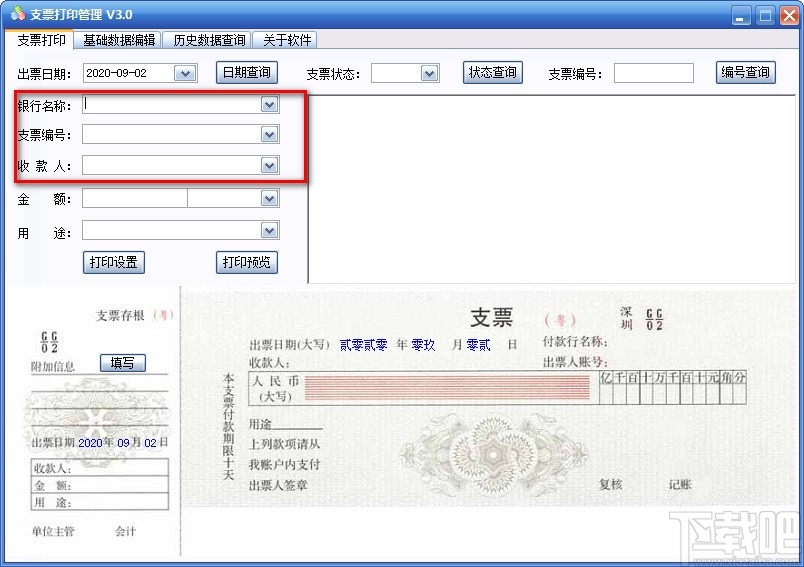The height and width of the screenshot is (567, 804).
Task: Open the 基础数据编辑 tab
Action: 118,40
